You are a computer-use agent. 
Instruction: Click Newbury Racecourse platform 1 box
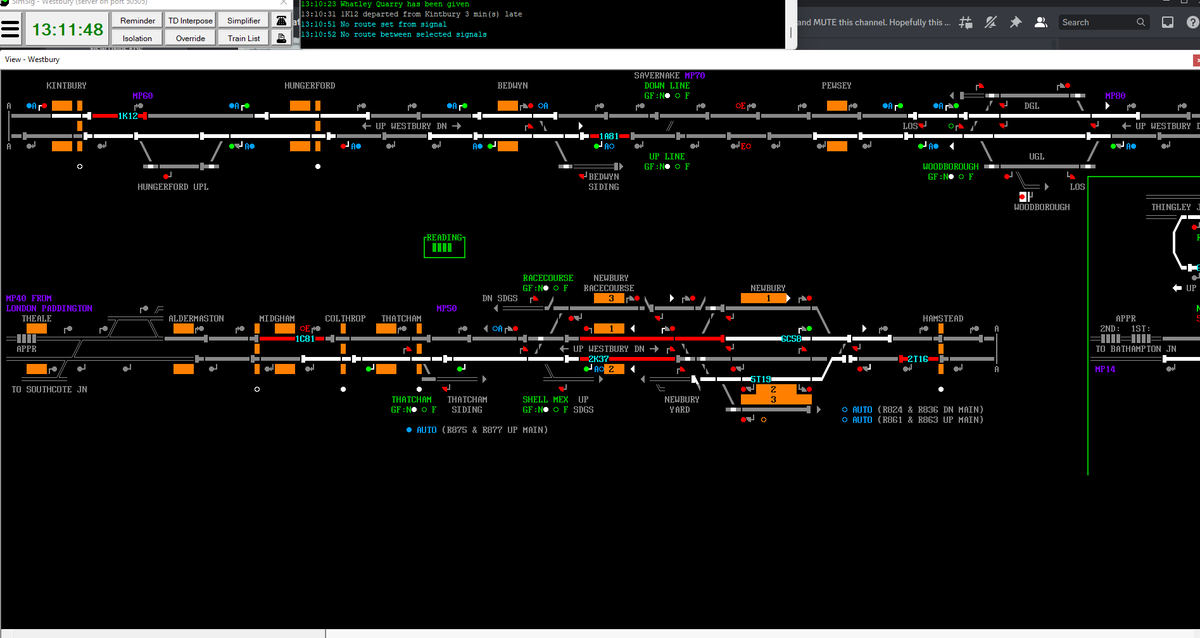pyautogui.click(x=611, y=328)
